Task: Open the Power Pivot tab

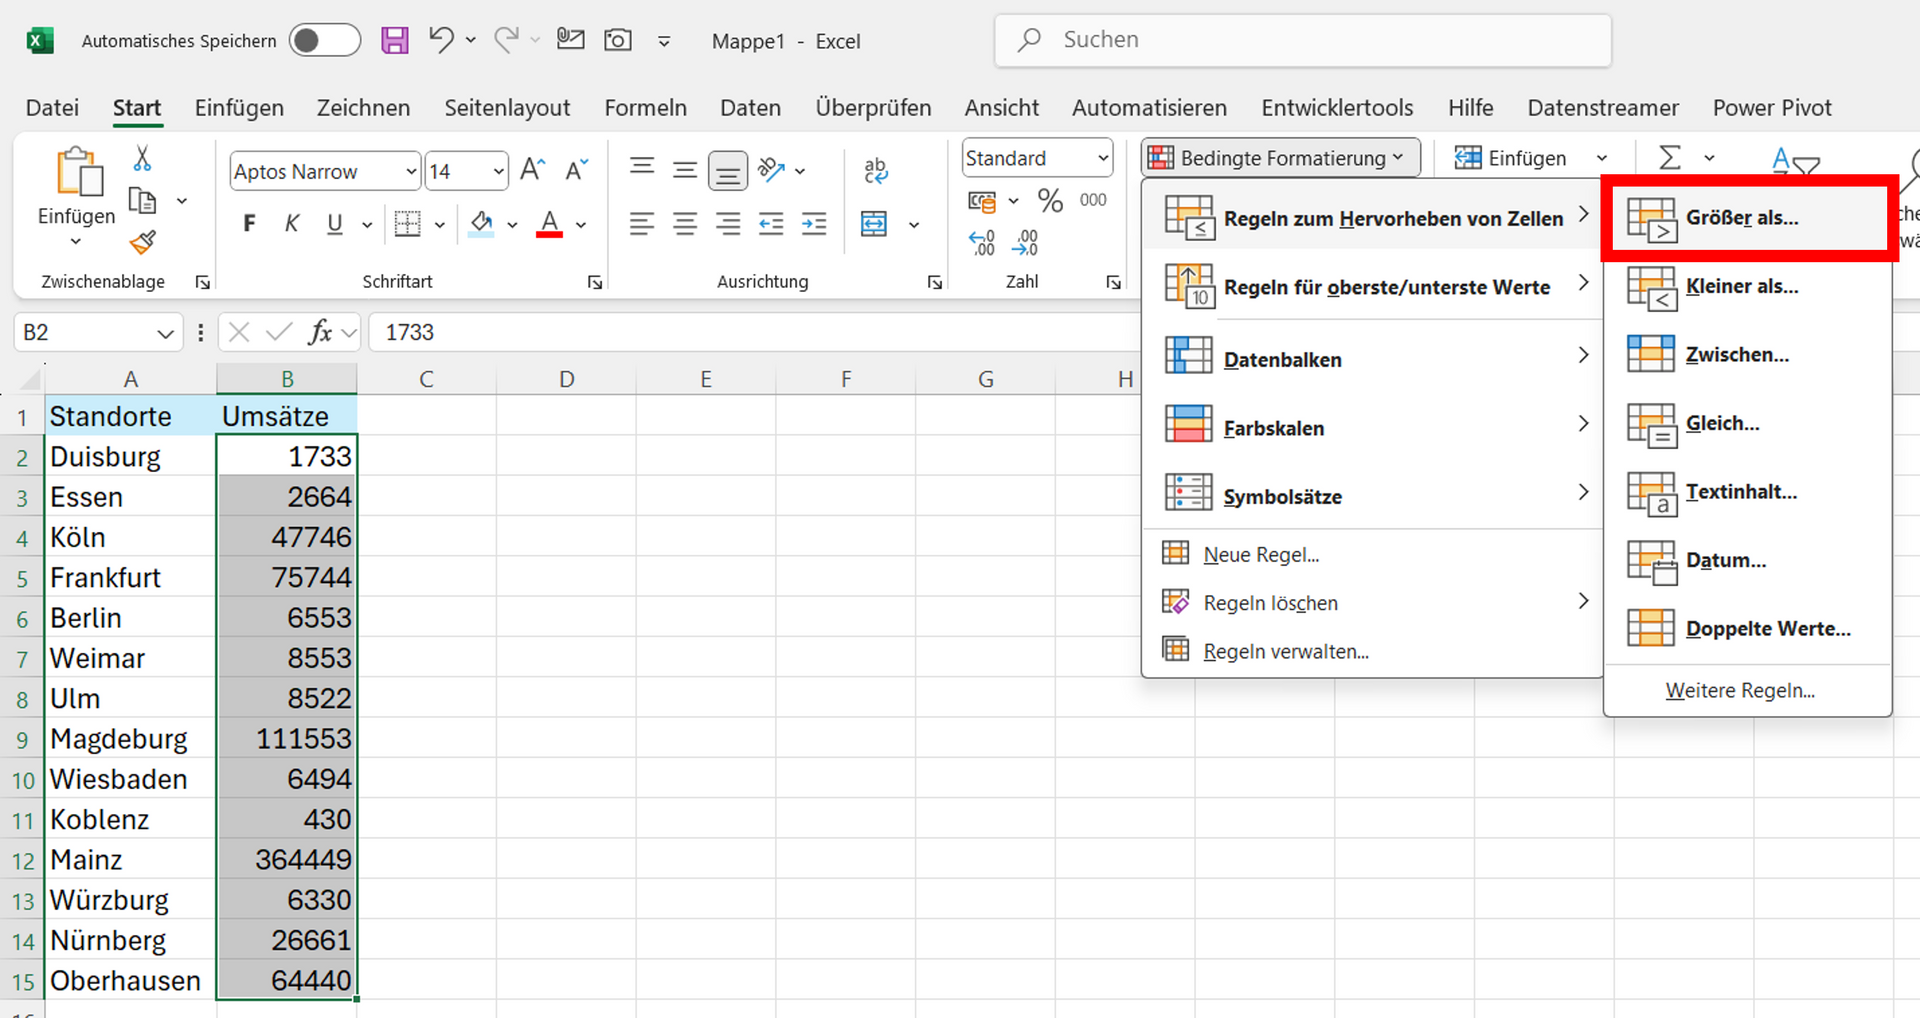Action: click(1772, 108)
